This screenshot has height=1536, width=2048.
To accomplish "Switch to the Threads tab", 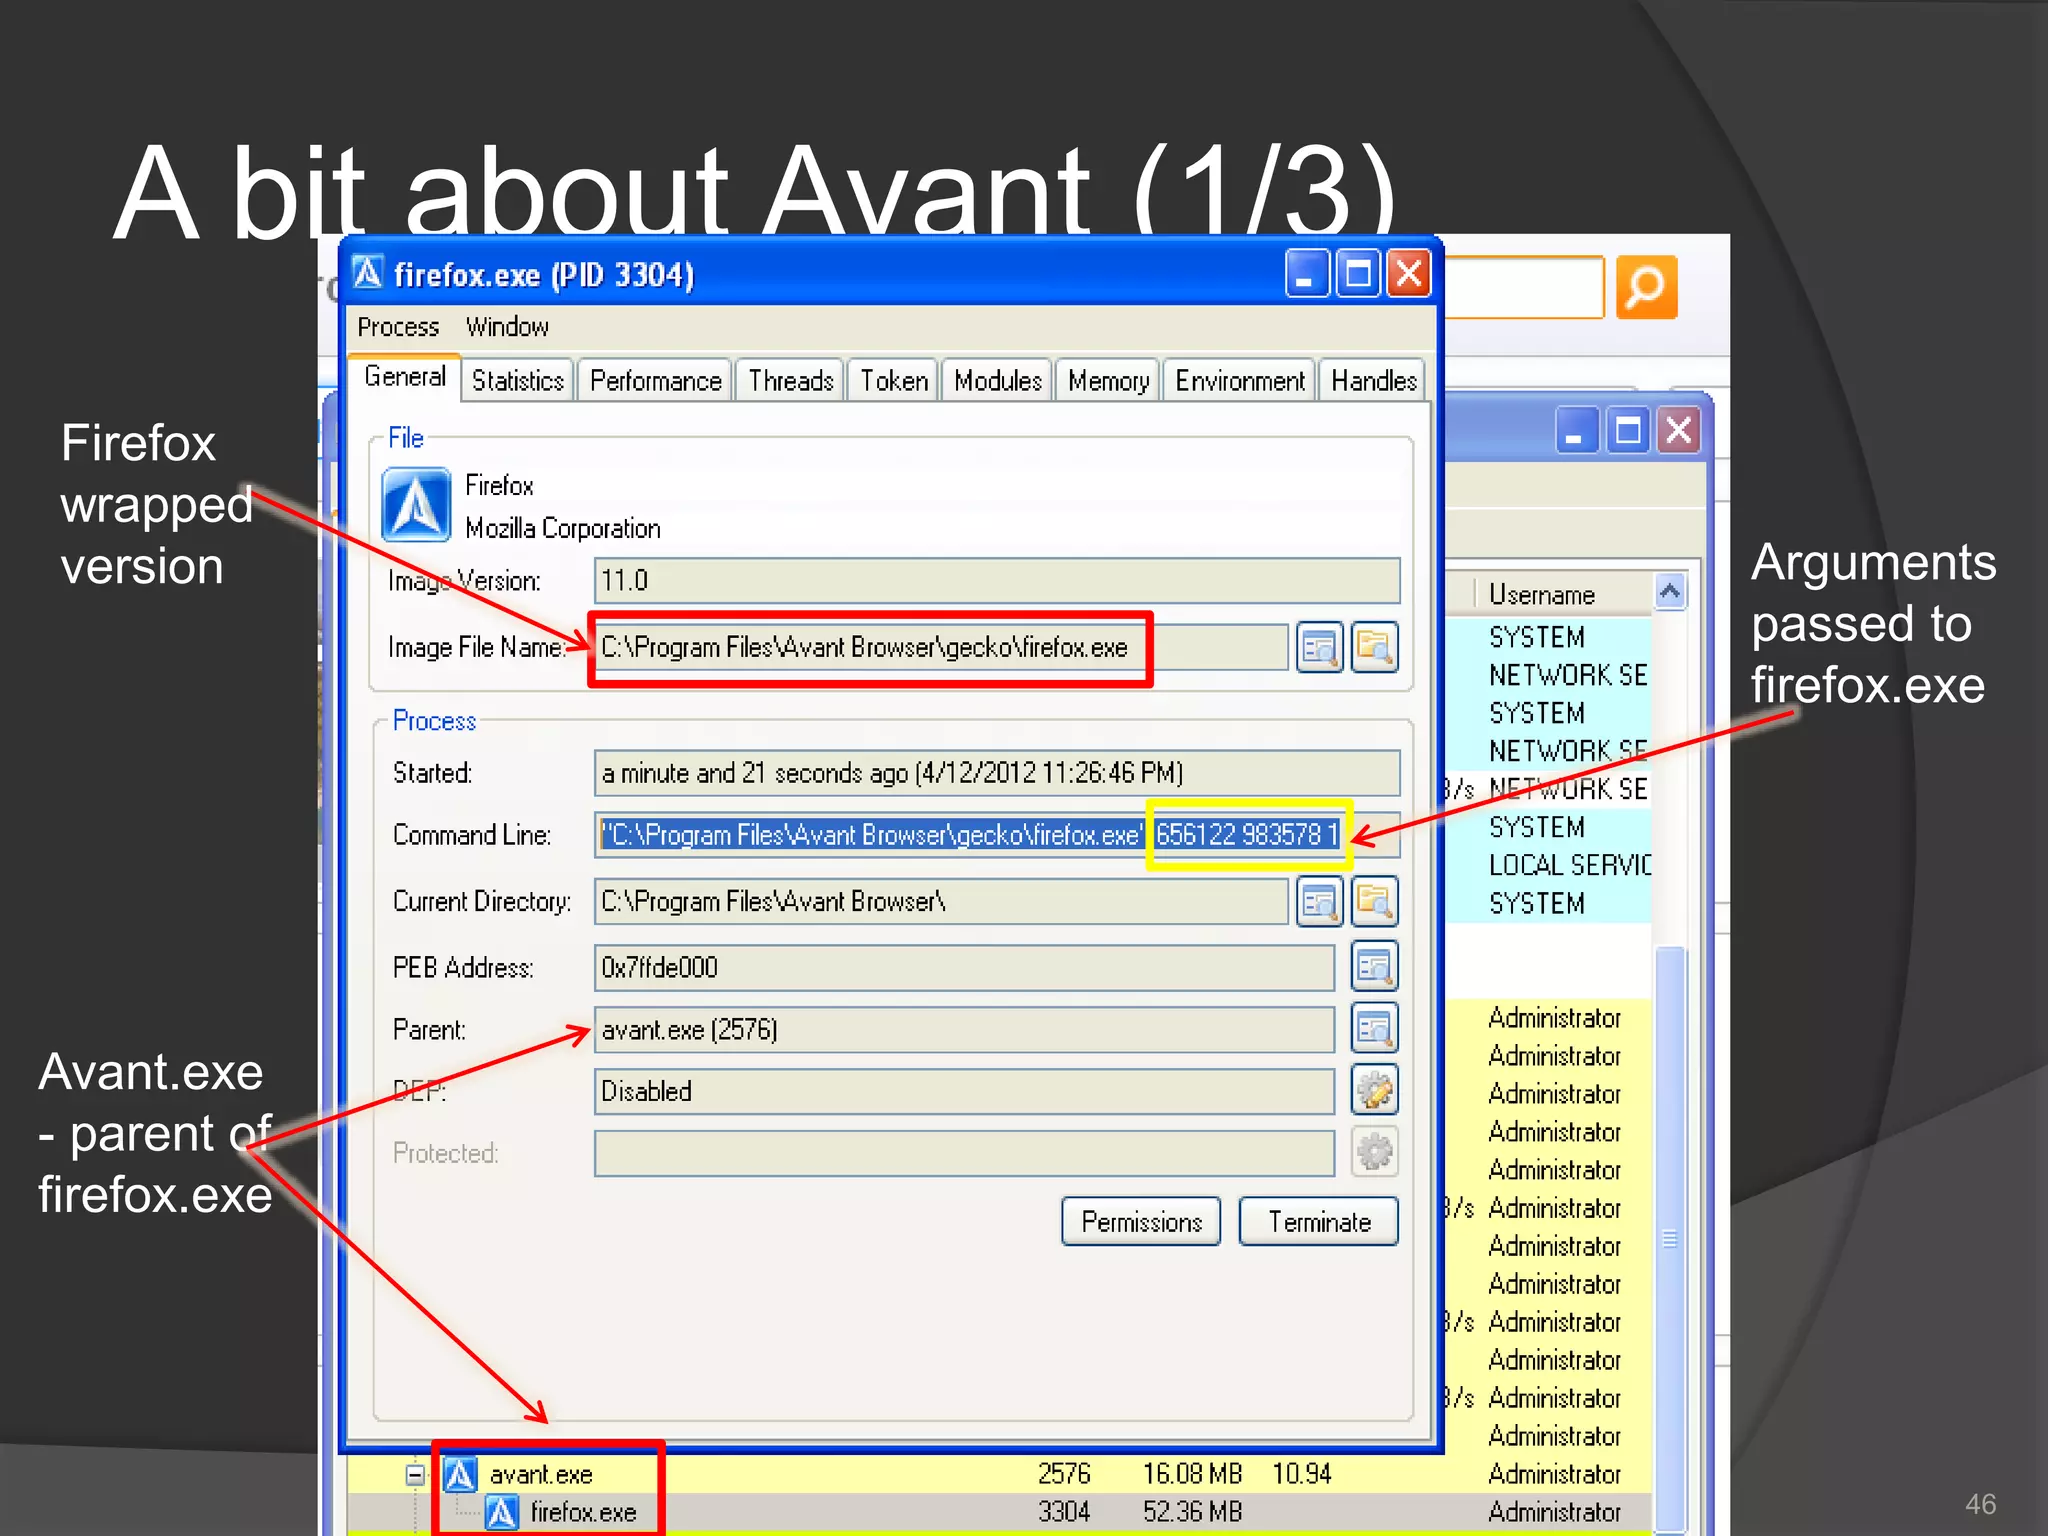I will coord(790,381).
